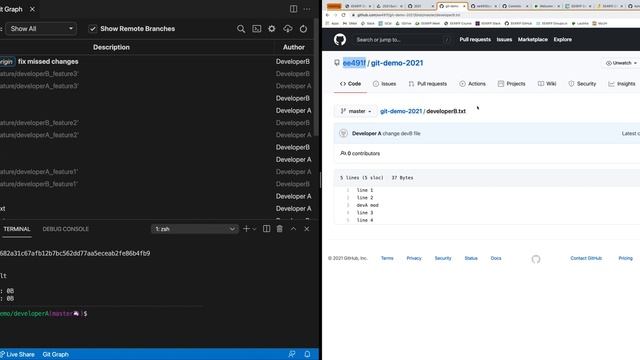Toggle the Show Remote Branches checkbox
Viewport: 640px width, 360px height.
coord(93,29)
